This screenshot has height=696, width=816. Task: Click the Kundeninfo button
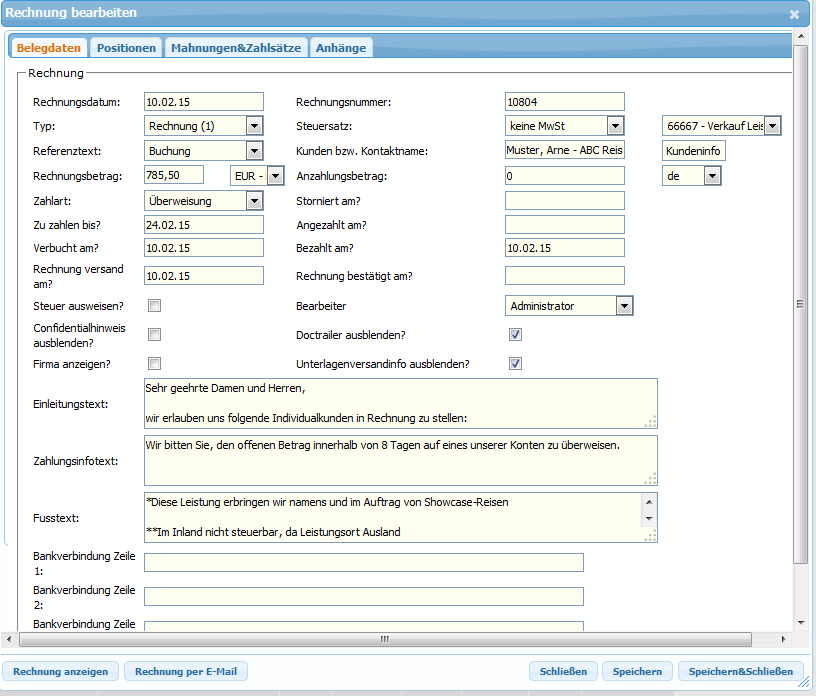[693, 151]
